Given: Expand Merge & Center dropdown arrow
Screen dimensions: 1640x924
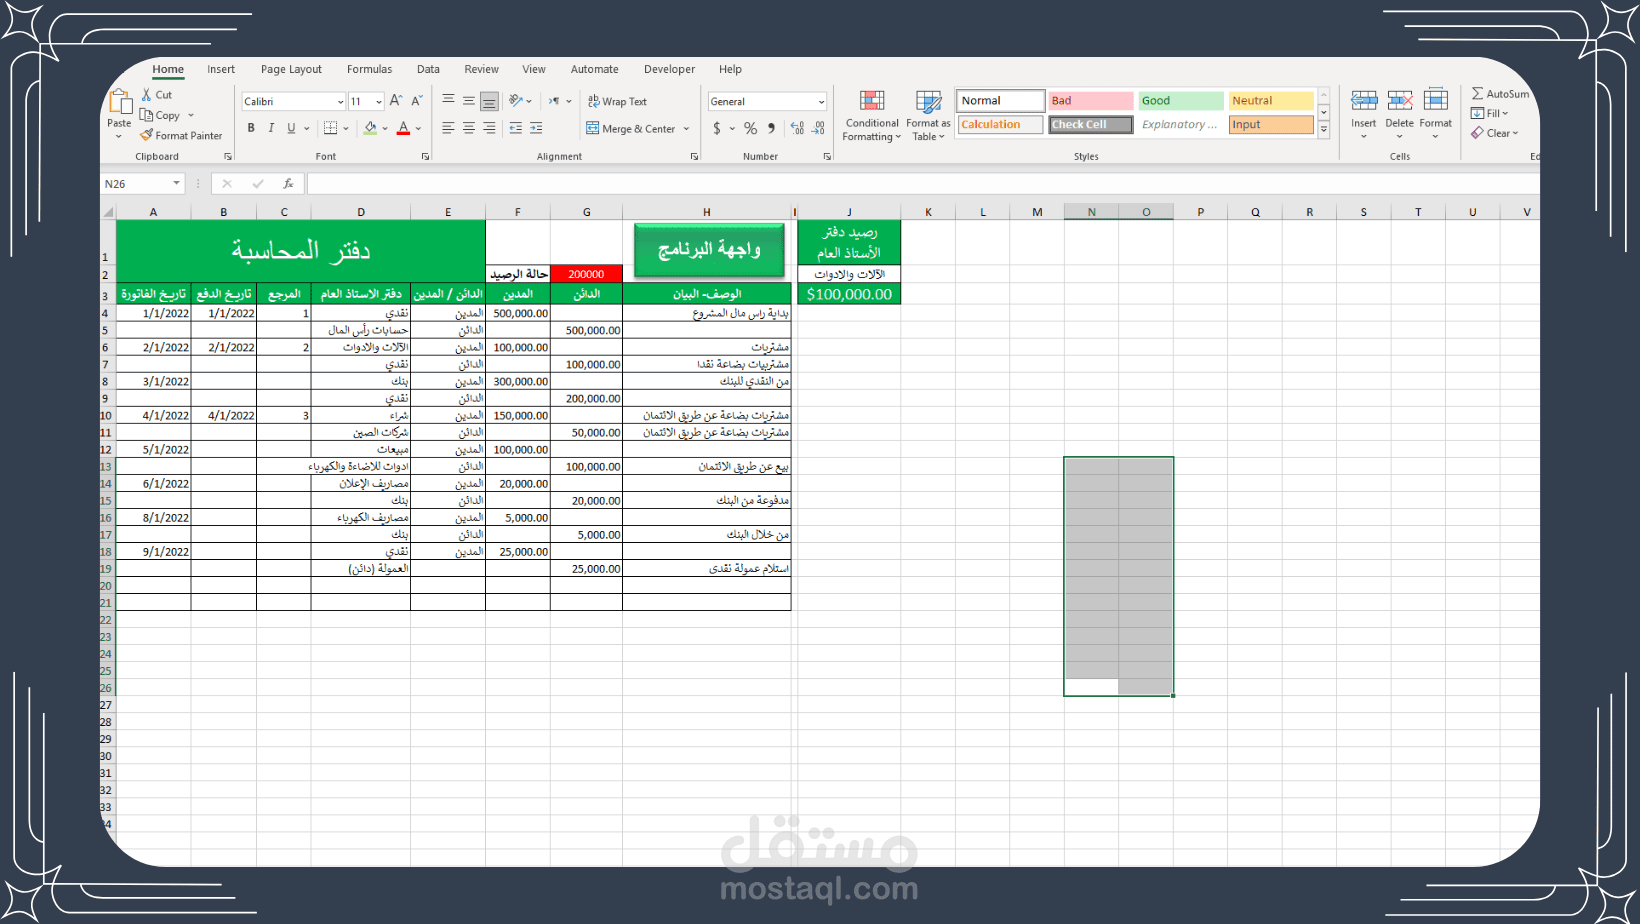Looking at the screenshot, I should (x=686, y=129).
